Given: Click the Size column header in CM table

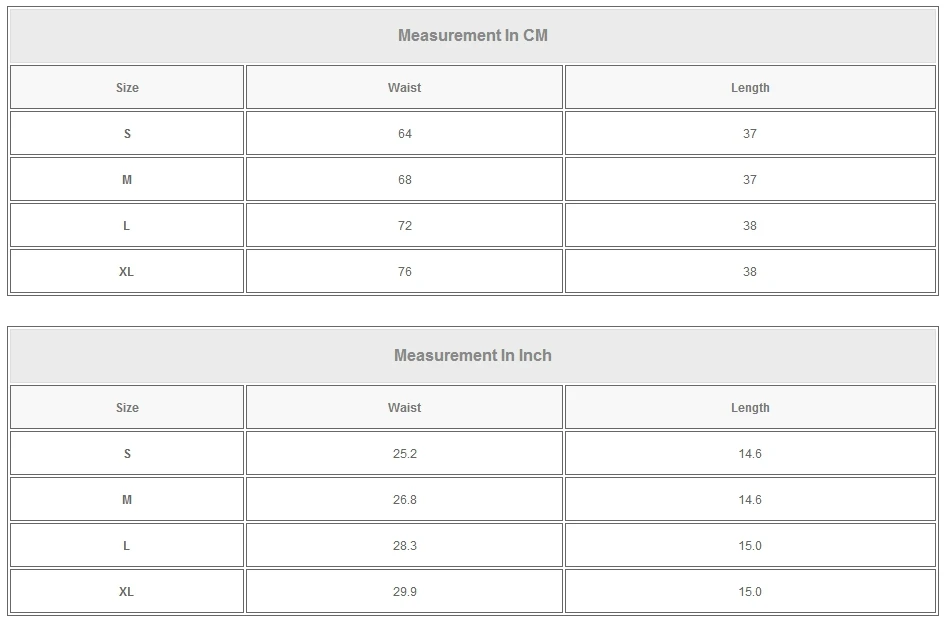Looking at the screenshot, I should click(127, 88).
